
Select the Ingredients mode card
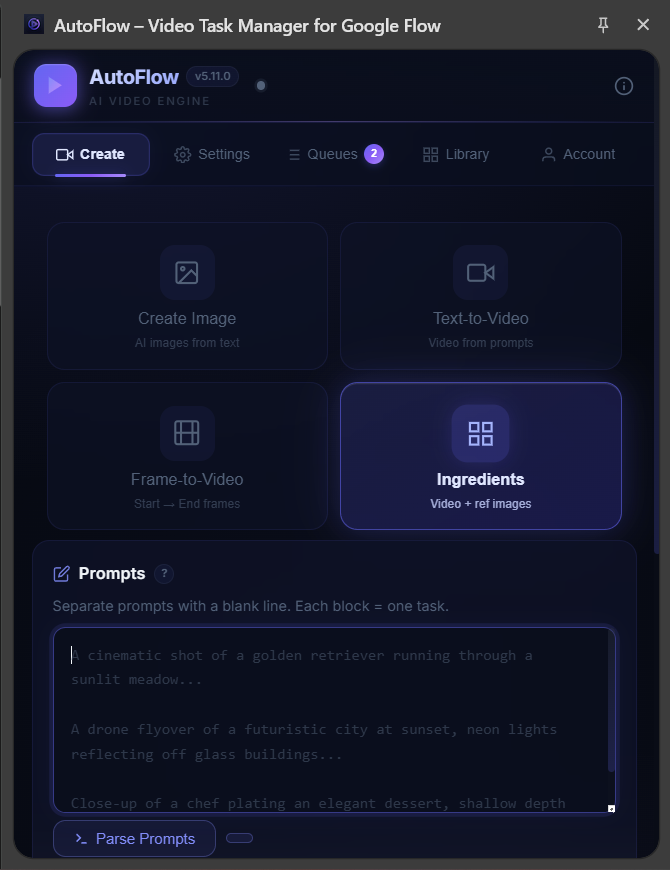click(481, 456)
